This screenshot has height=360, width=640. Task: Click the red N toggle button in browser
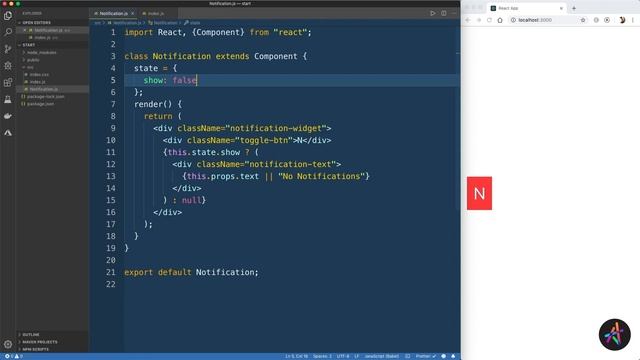pos(479,193)
